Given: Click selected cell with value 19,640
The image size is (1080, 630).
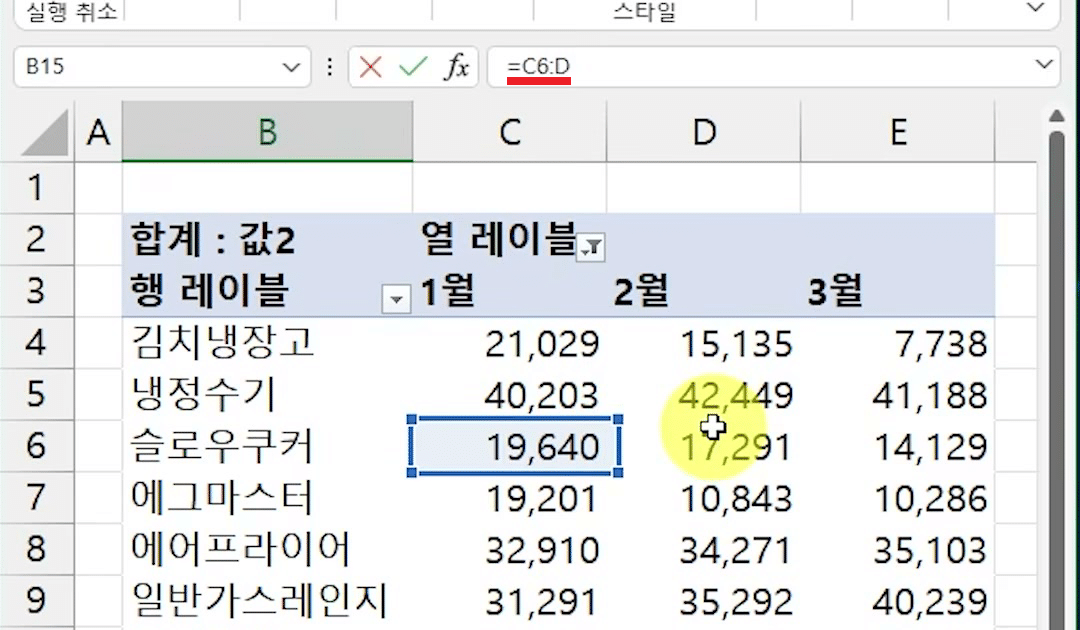Looking at the screenshot, I should coord(516,446).
